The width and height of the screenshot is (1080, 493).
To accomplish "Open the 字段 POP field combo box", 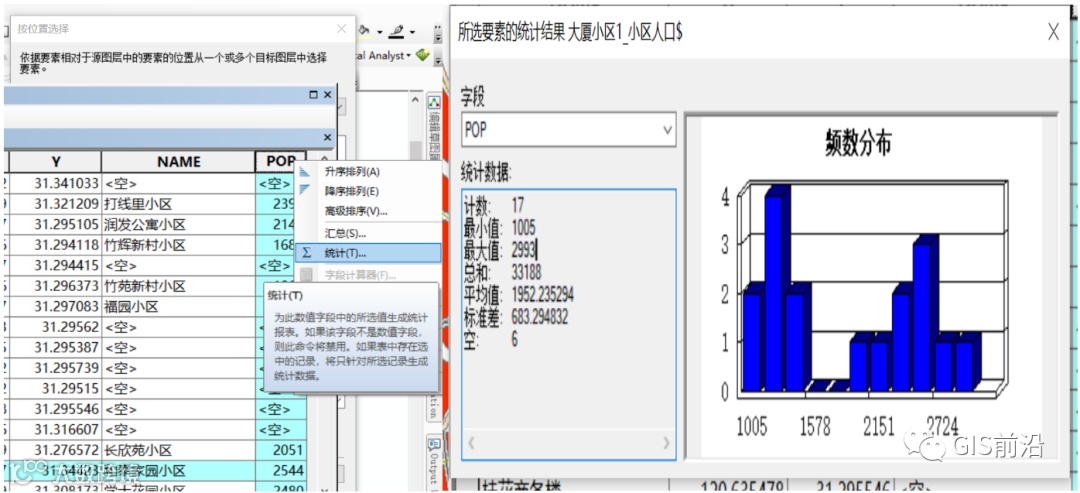I will 568,129.
